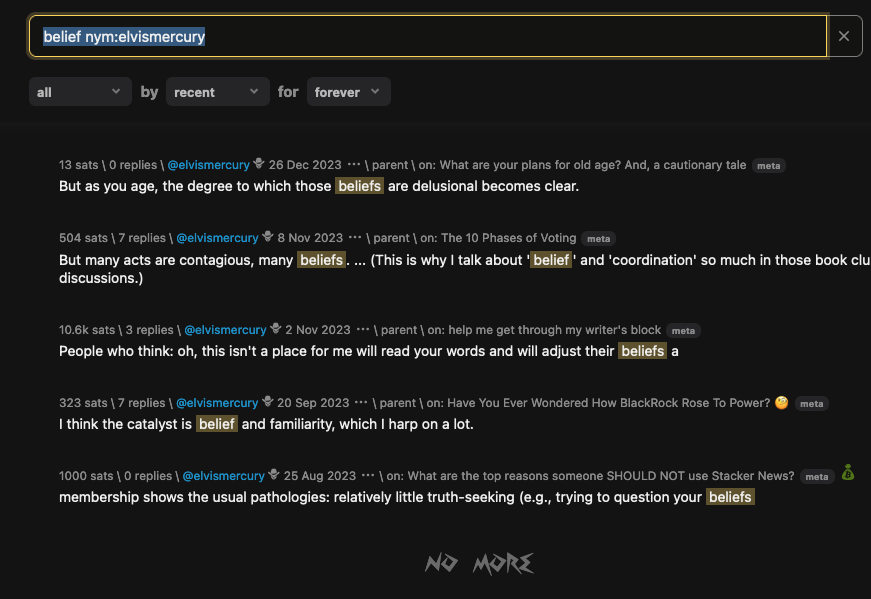
Task: Expand the 'recent' sort order dropdown
Action: (x=217, y=92)
